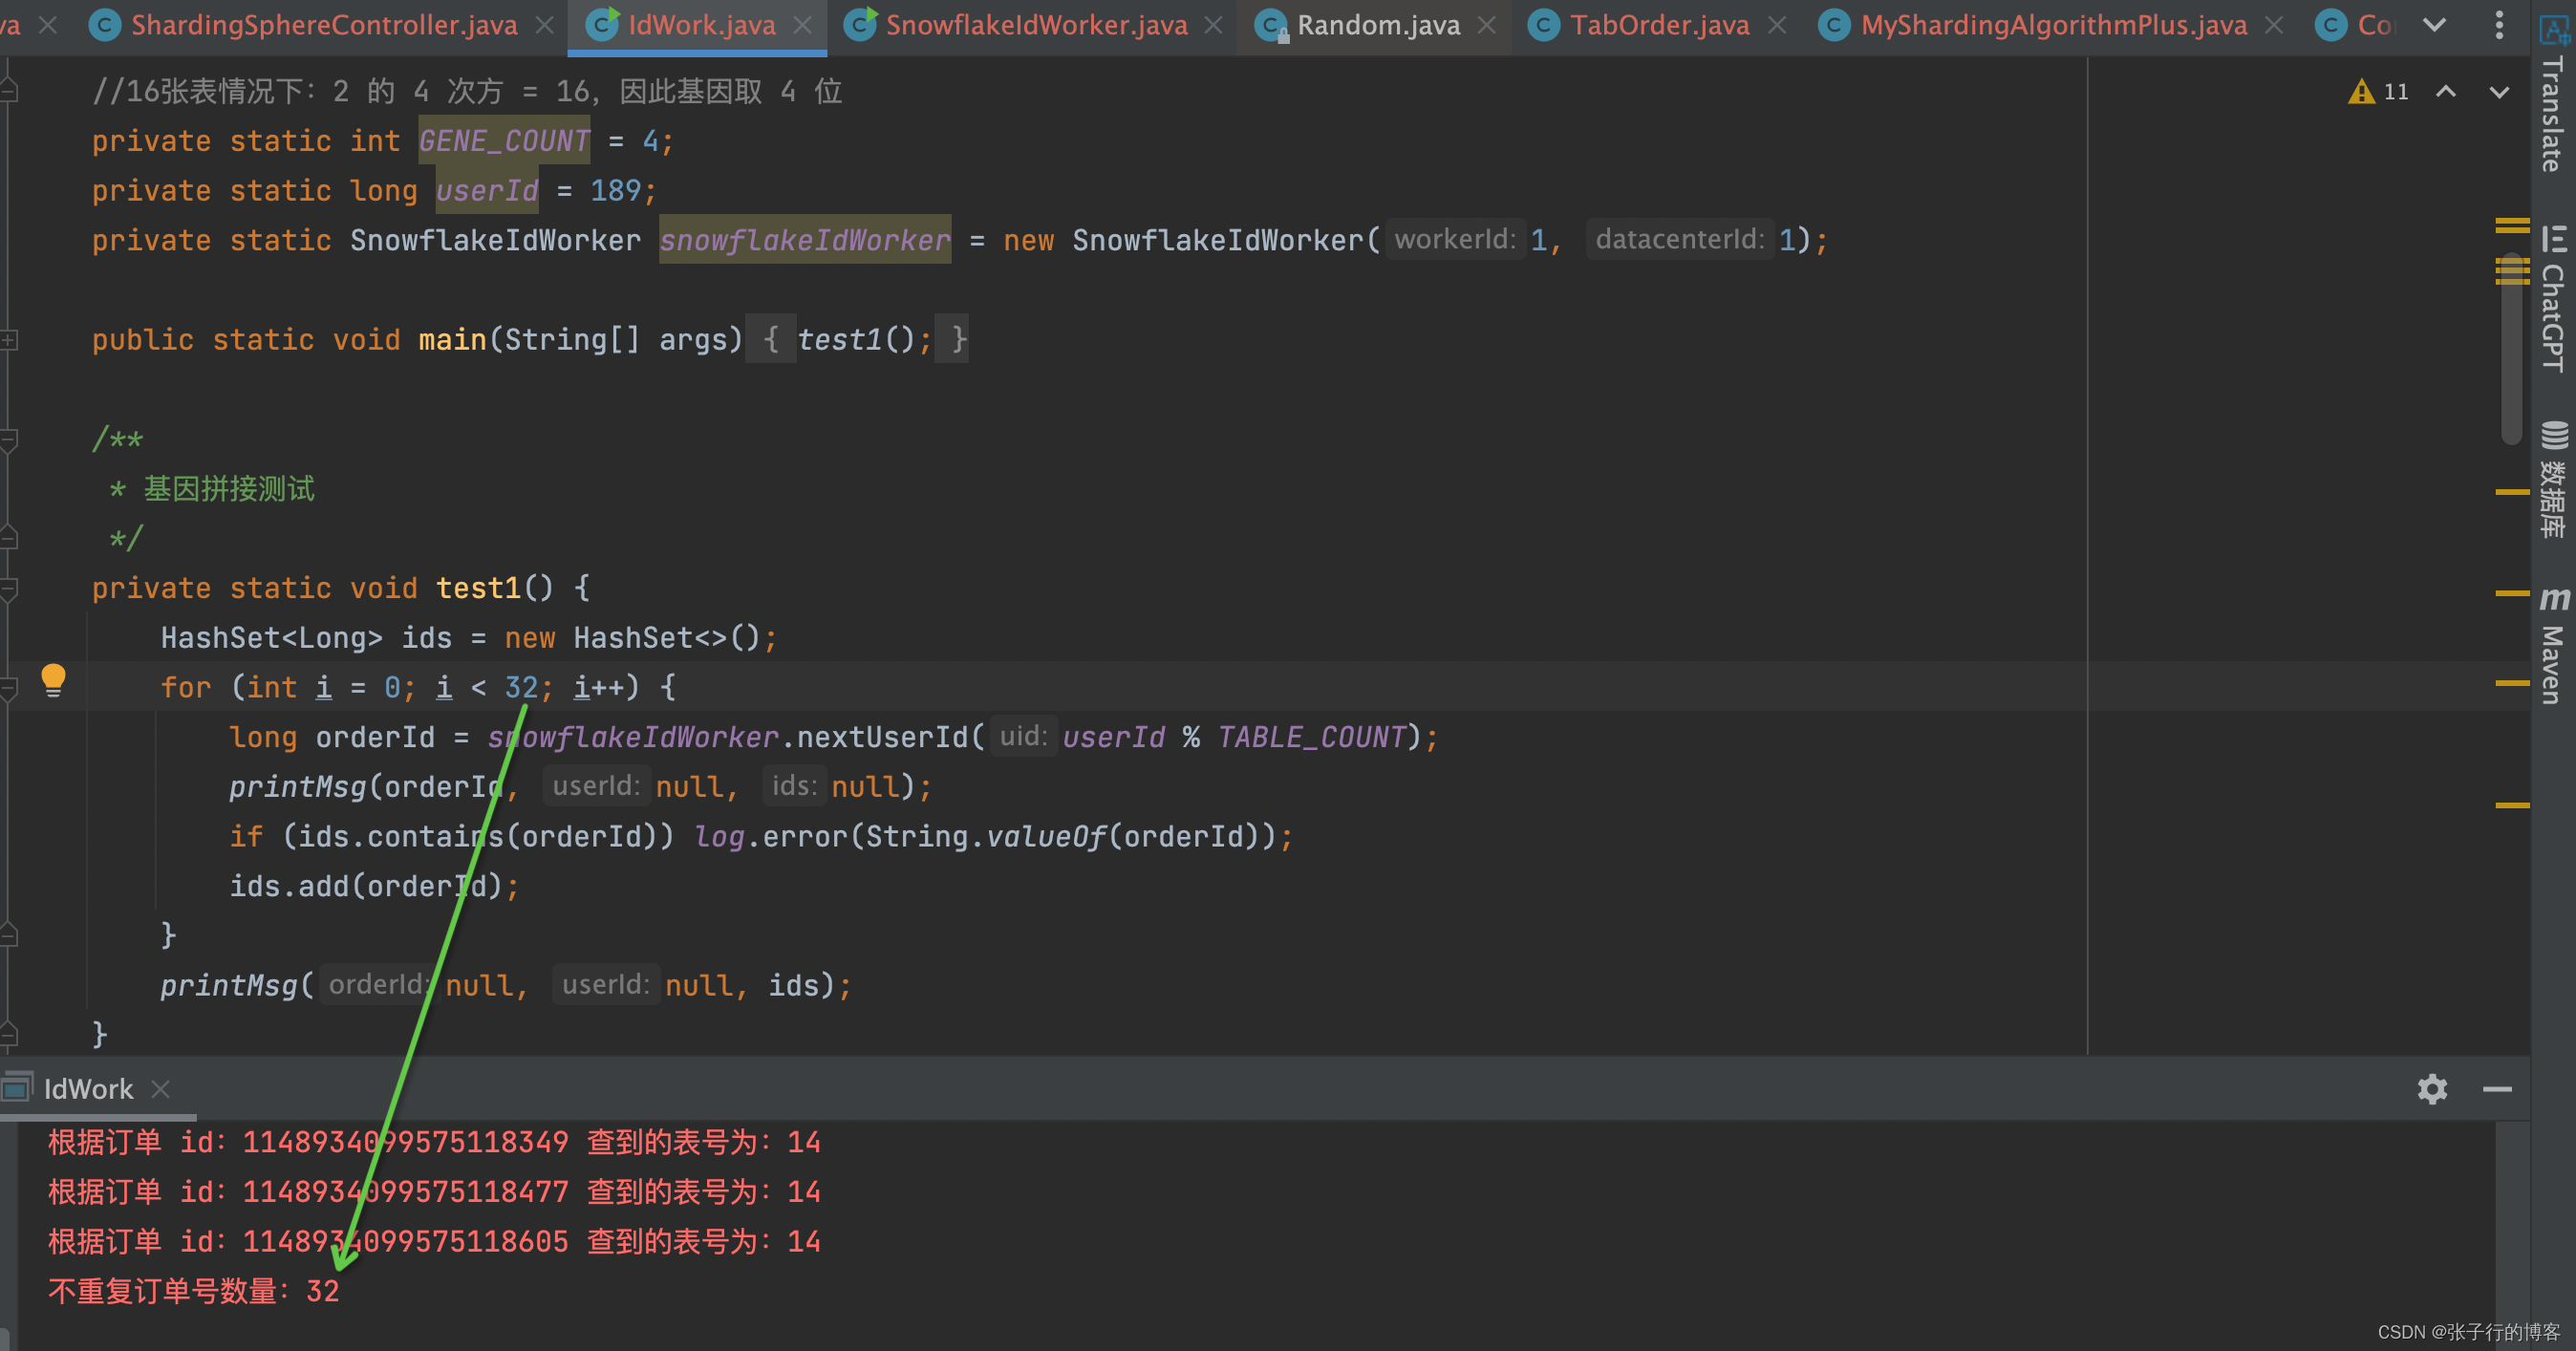Click the yellow lightbulb quick-fix icon
This screenshot has height=1351, width=2576.
click(53, 679)
